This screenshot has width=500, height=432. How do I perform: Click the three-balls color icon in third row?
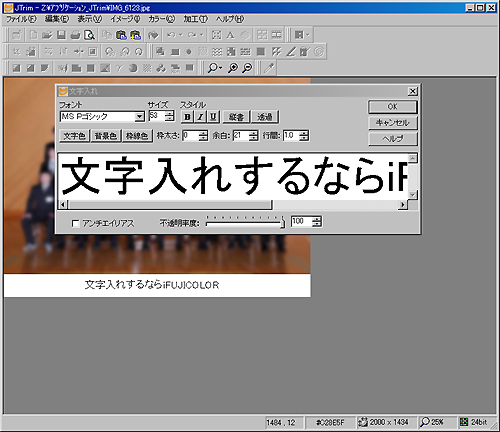point(161,68)
